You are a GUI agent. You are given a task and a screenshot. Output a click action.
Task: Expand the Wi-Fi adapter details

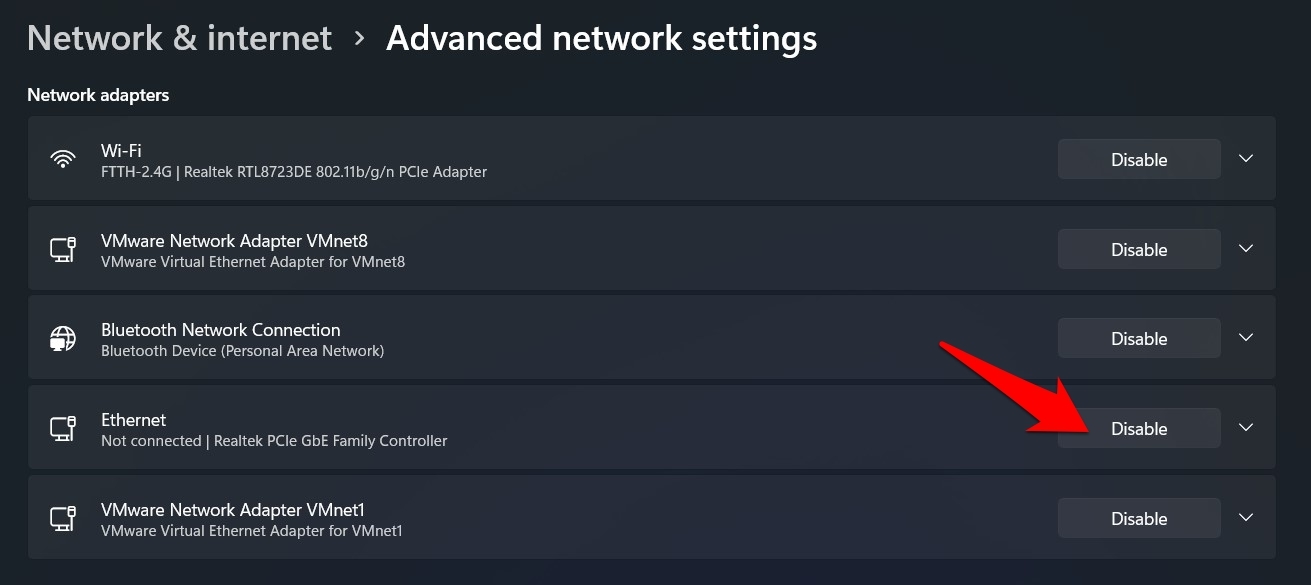[x=1246, y=158]
